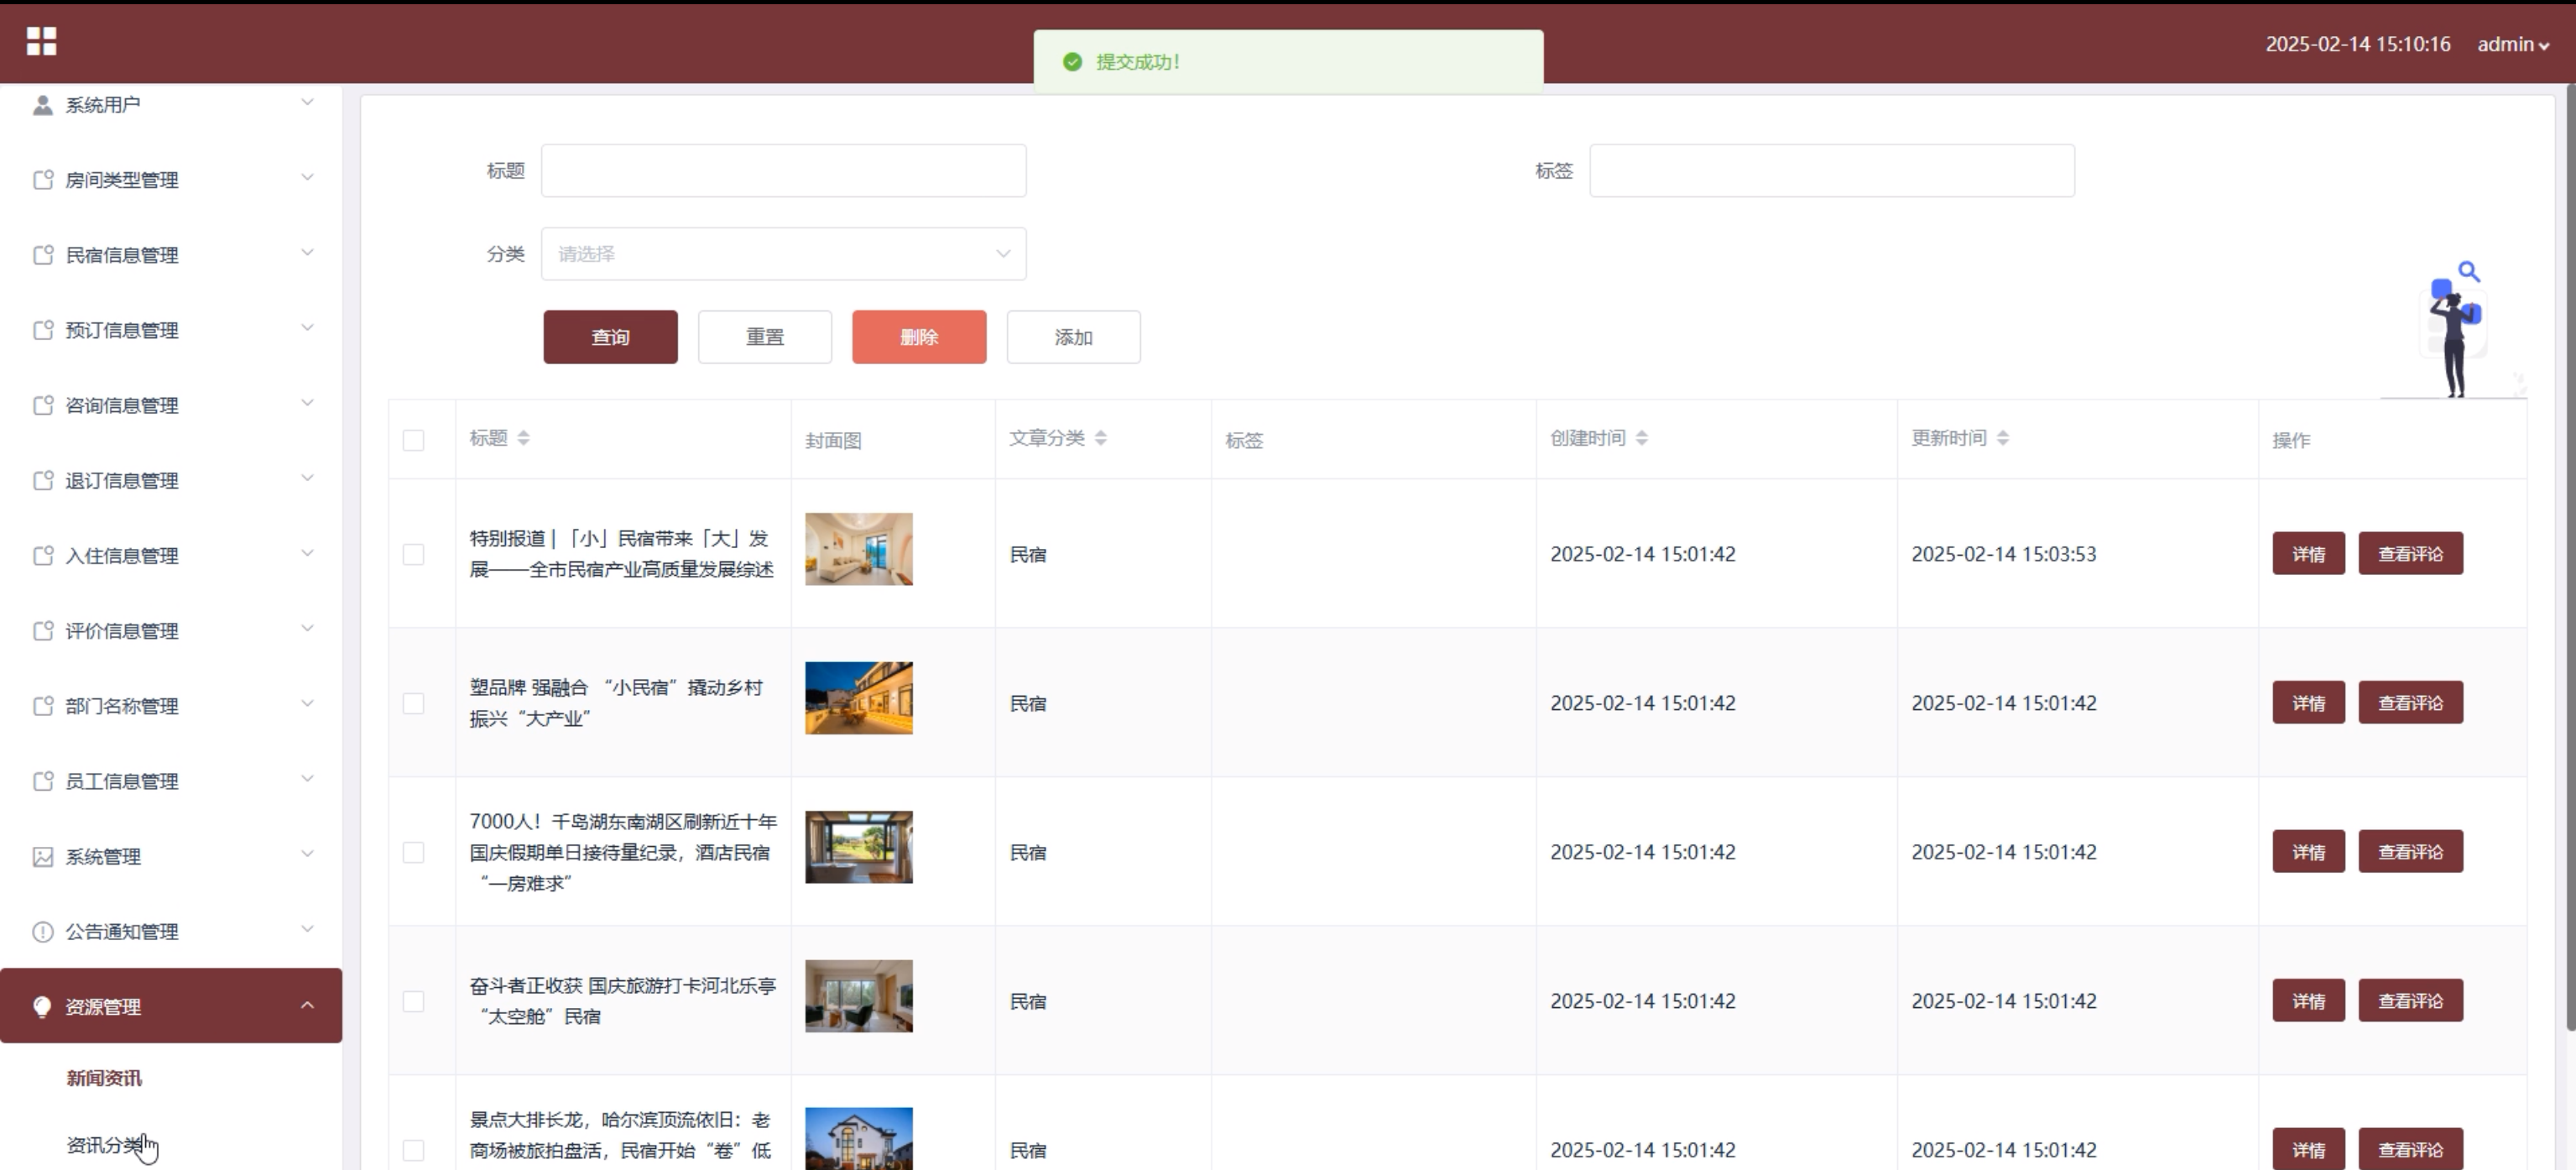Select the 新闻资讯 submenu item

click(104, 1078)
